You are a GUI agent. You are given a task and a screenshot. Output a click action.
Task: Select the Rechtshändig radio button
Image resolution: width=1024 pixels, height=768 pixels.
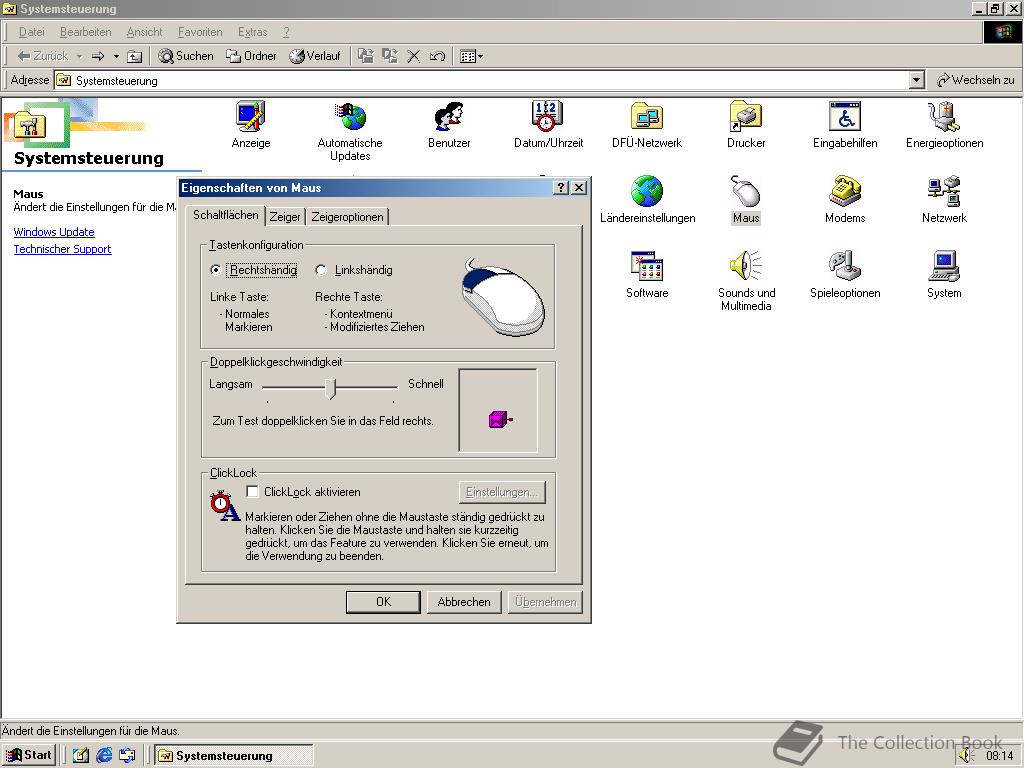coord(216,270)
